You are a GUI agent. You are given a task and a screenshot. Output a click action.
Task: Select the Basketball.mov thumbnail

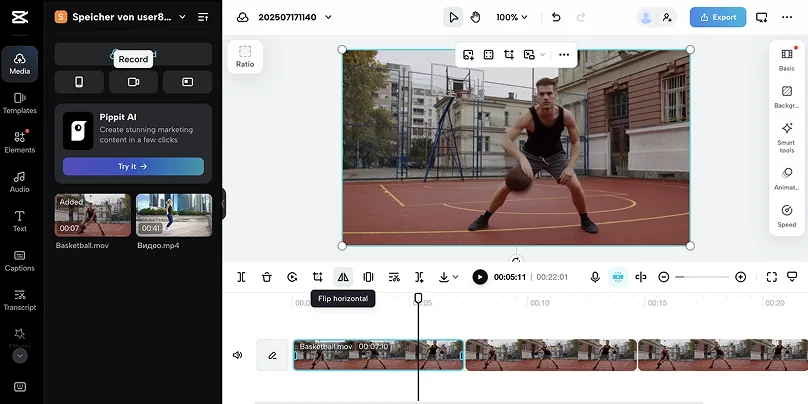click(x=93, y=215)
